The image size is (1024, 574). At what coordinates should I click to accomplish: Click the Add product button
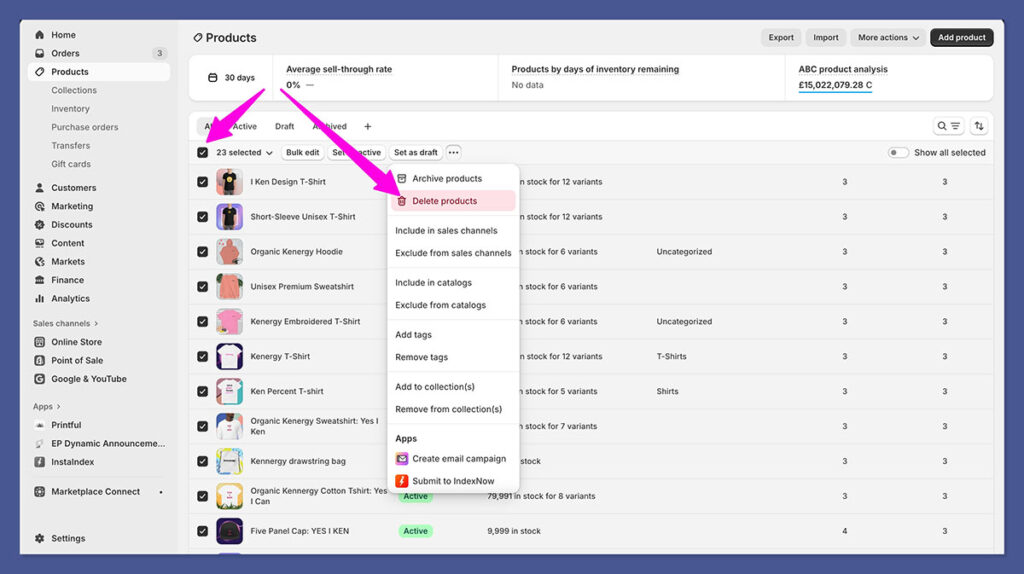coord(961,38)
